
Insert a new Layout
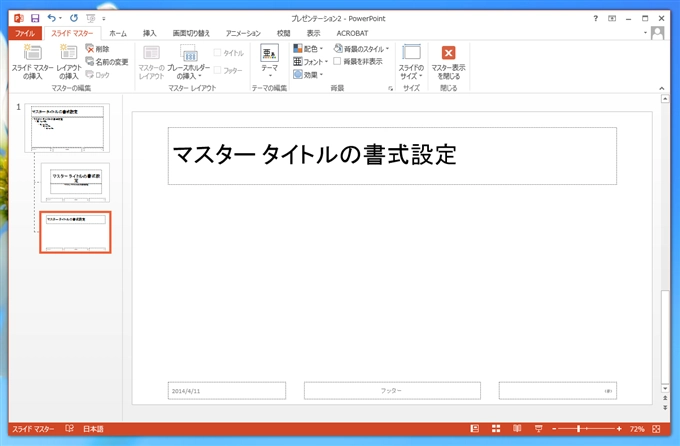pyautogui.click(x=69, y=62)
